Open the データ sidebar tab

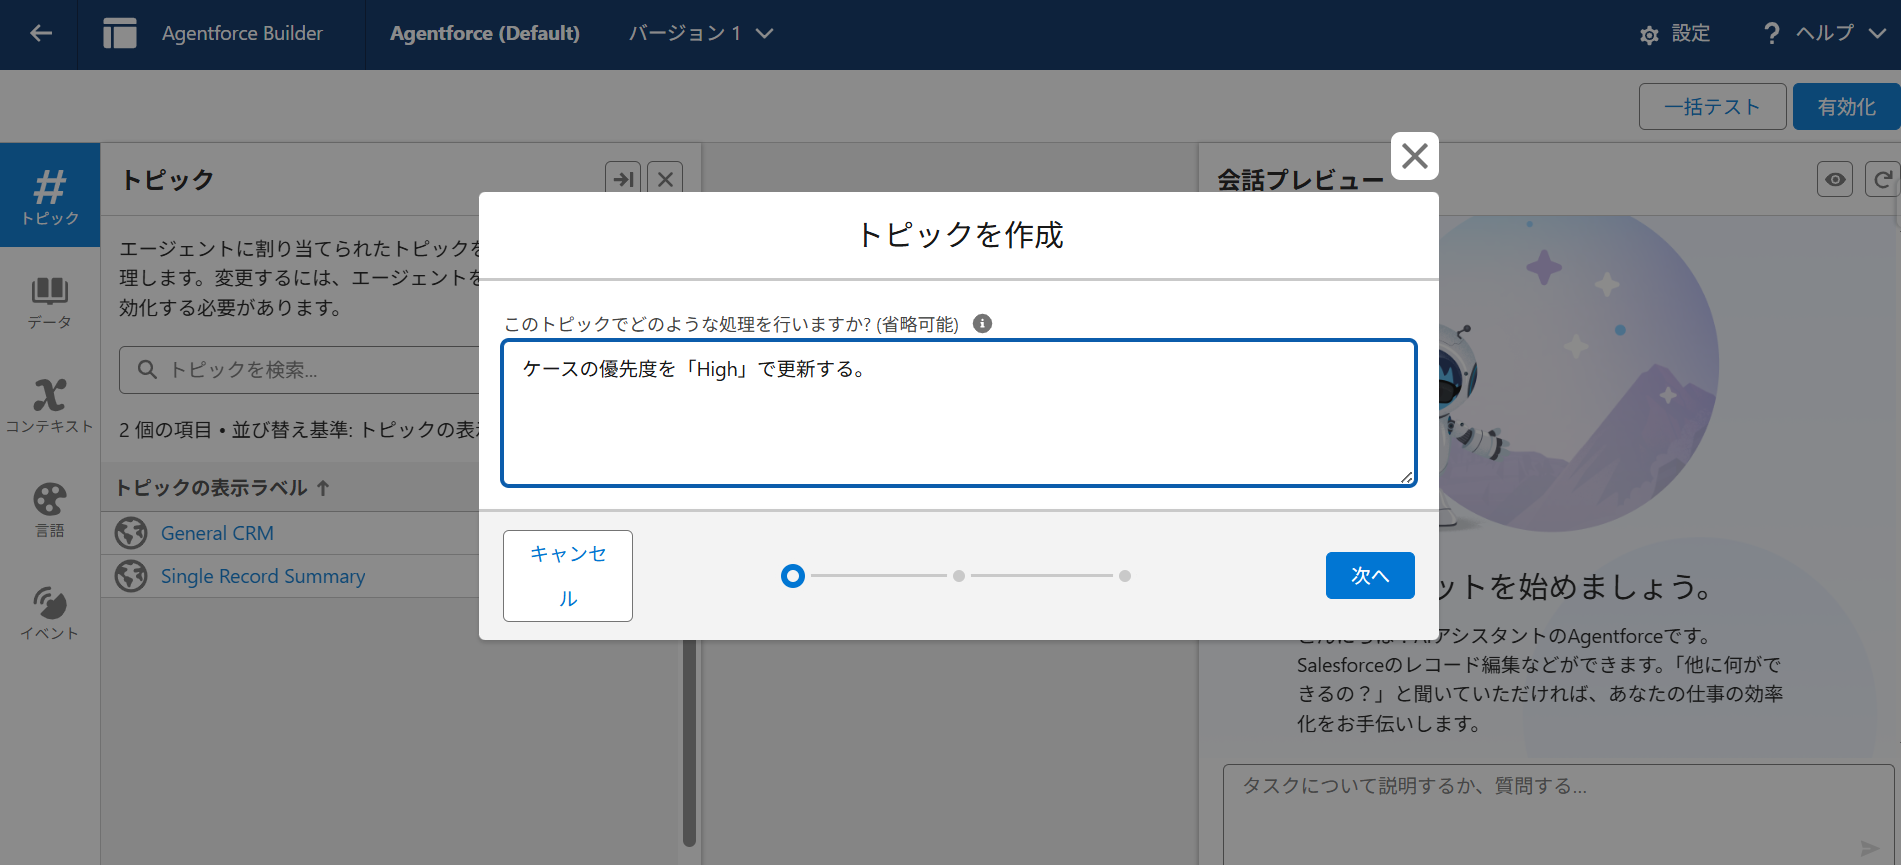click(50, 303)
